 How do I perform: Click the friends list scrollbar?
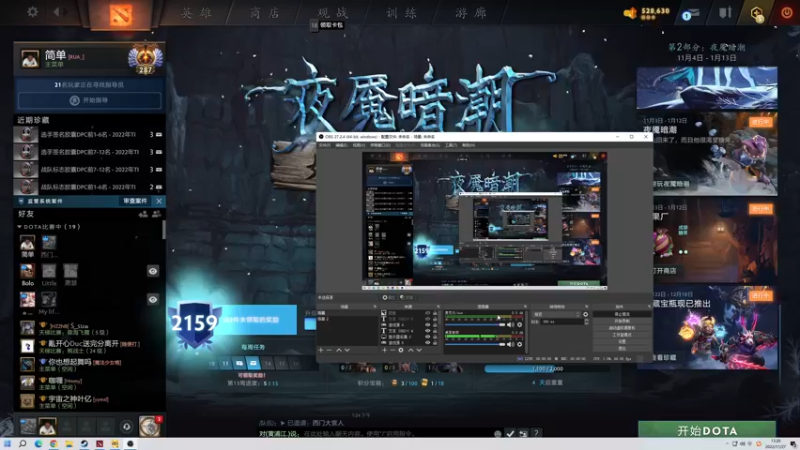click(164, 230)
